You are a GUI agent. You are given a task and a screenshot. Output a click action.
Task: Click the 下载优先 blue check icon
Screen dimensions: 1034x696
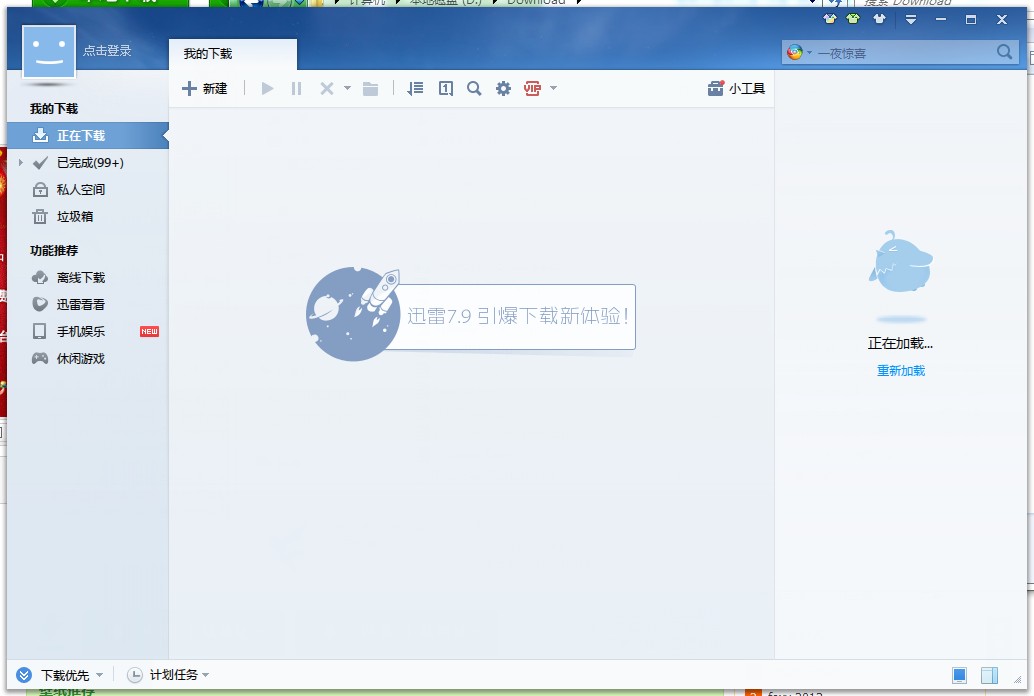[x=24, y=675]
